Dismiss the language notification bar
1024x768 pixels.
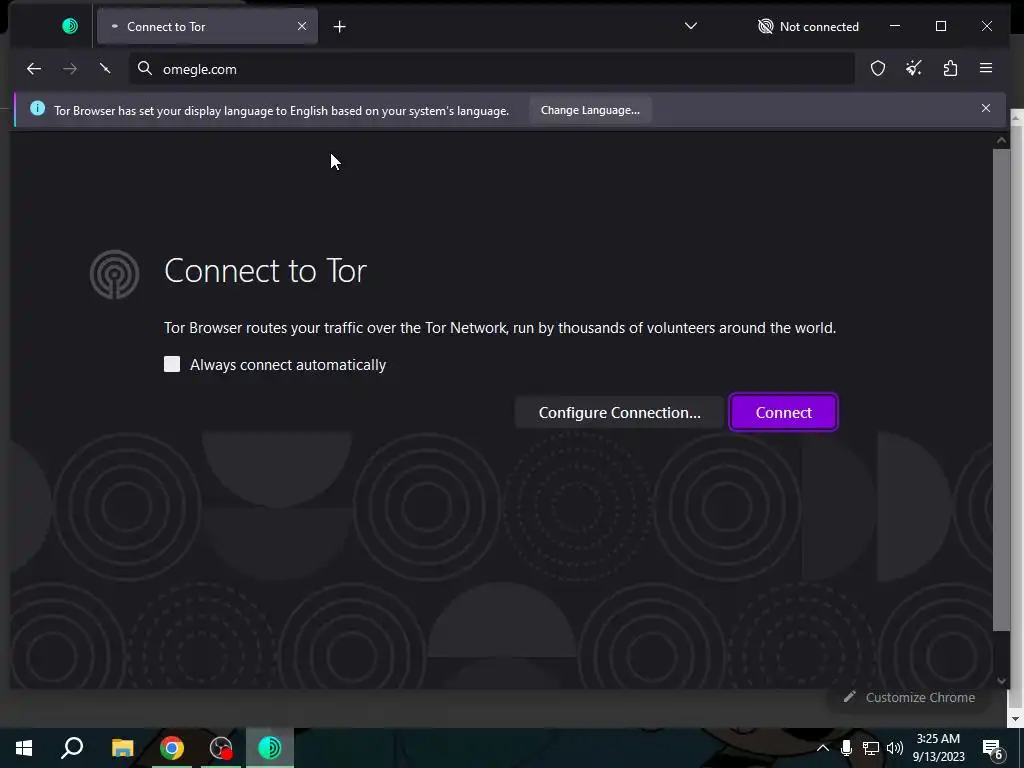tap(985, 108)
